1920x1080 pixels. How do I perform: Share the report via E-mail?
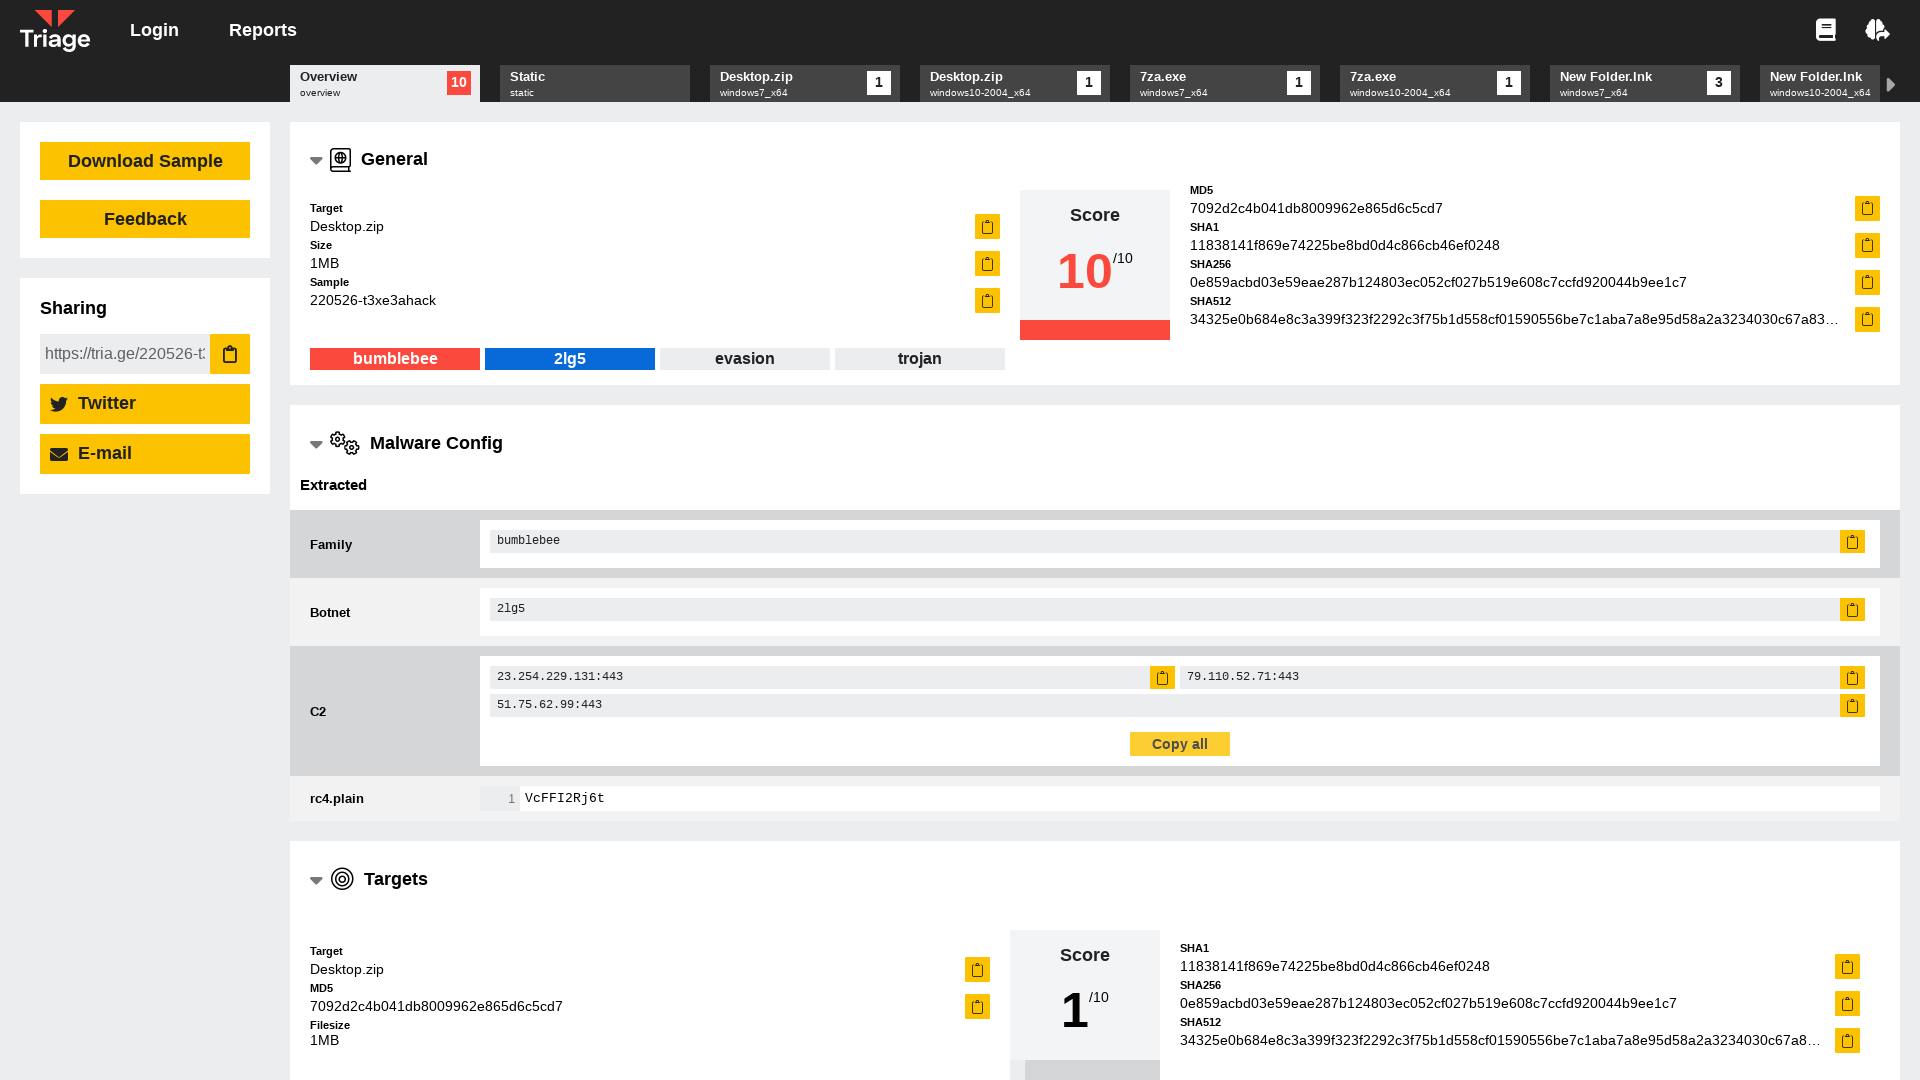(145, 454)
